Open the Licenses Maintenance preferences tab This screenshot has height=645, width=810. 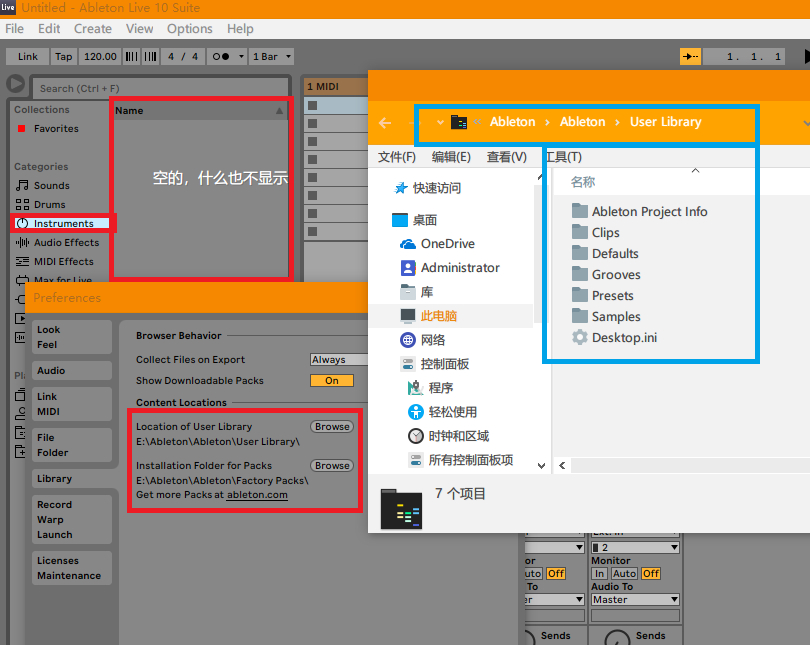(72, 568)
